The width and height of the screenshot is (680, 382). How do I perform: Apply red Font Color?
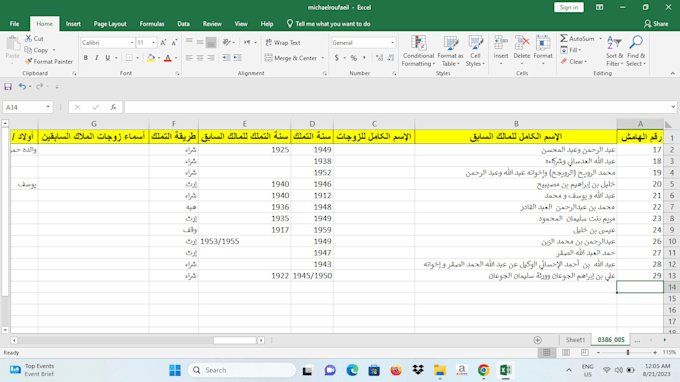(x=168, y=58)
